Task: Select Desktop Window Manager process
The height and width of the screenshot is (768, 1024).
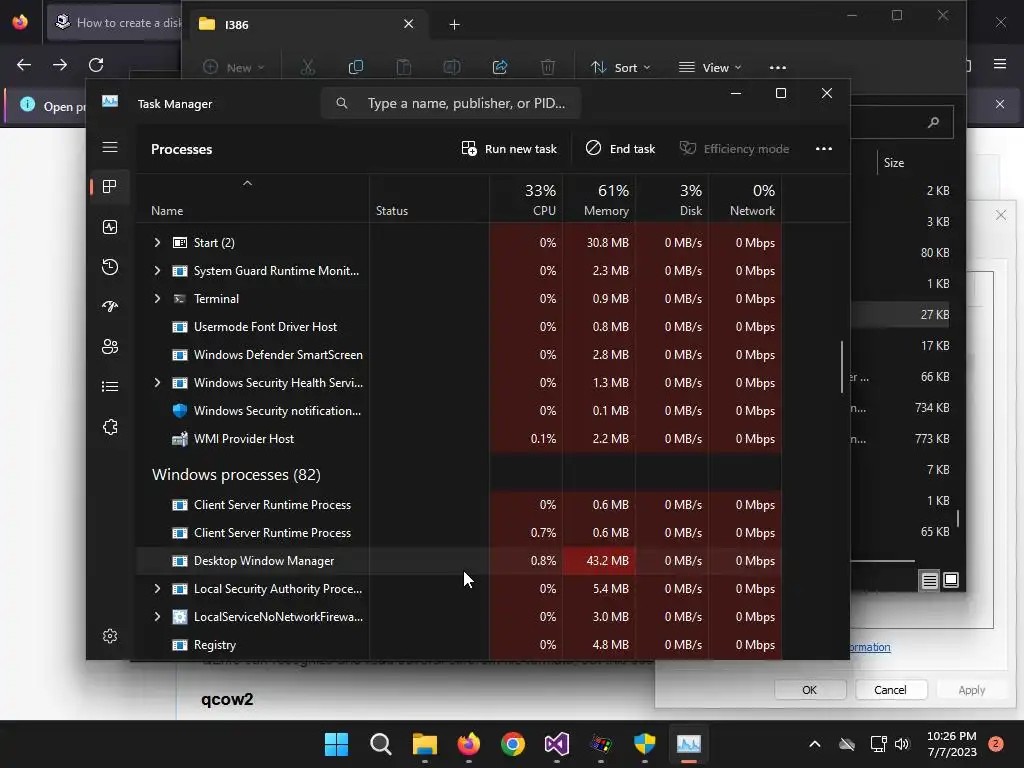Action: tap(459, 561)
